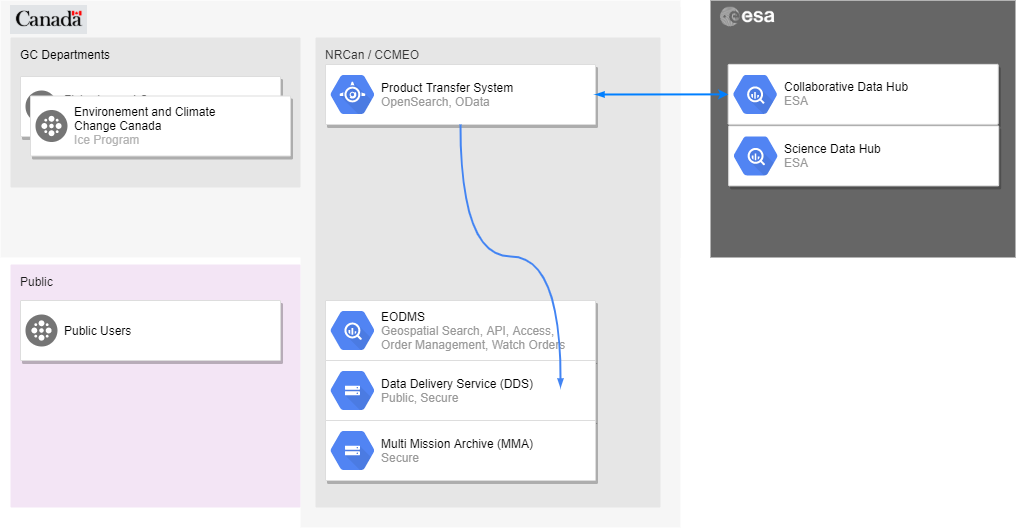Click the Data Delivery Service storage icon
The width and height of the screenshot is (1016, 528).
pyautogui.click(x=352, y=391)
